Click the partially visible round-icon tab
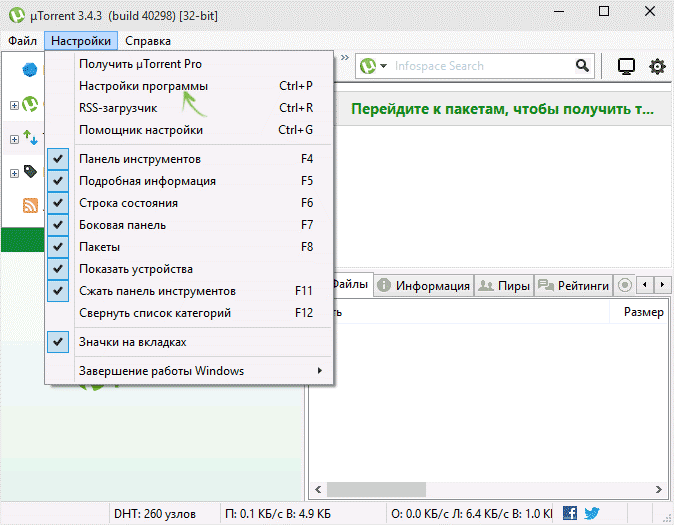 (624, 286)
